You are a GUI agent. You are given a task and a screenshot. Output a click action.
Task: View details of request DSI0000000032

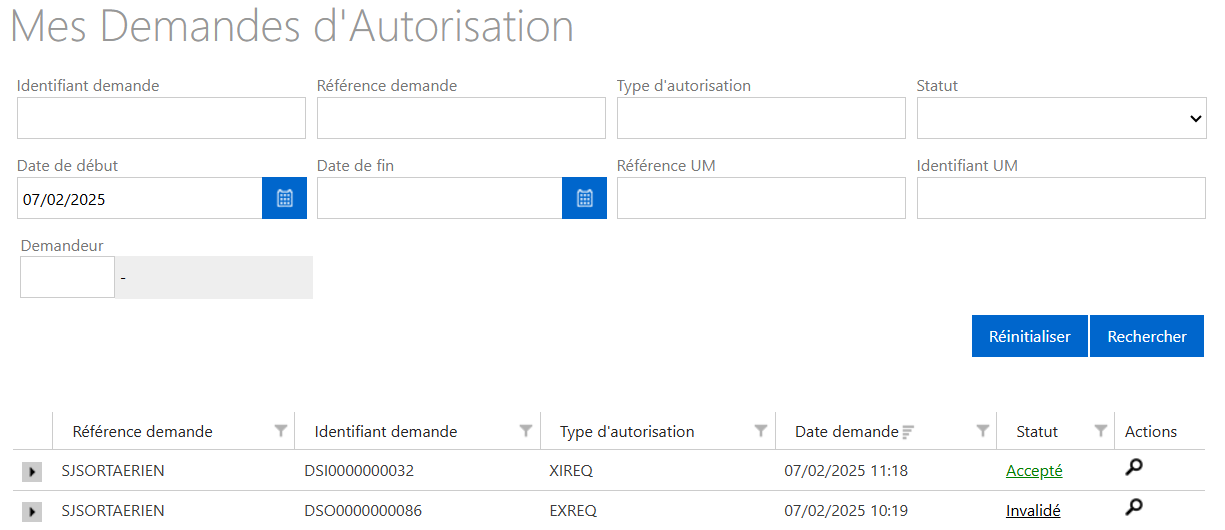point(1134,467)
